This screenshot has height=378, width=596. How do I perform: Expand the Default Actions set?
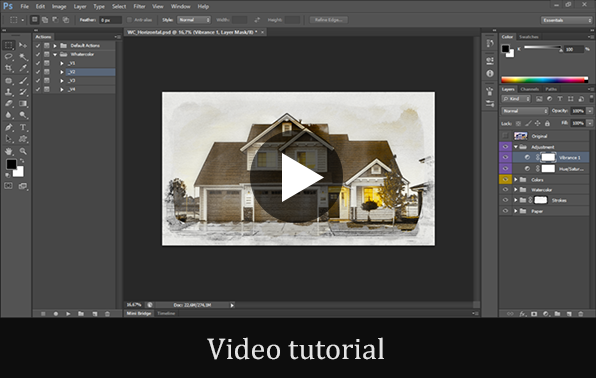pyautogui.click(x=55, y=46)
